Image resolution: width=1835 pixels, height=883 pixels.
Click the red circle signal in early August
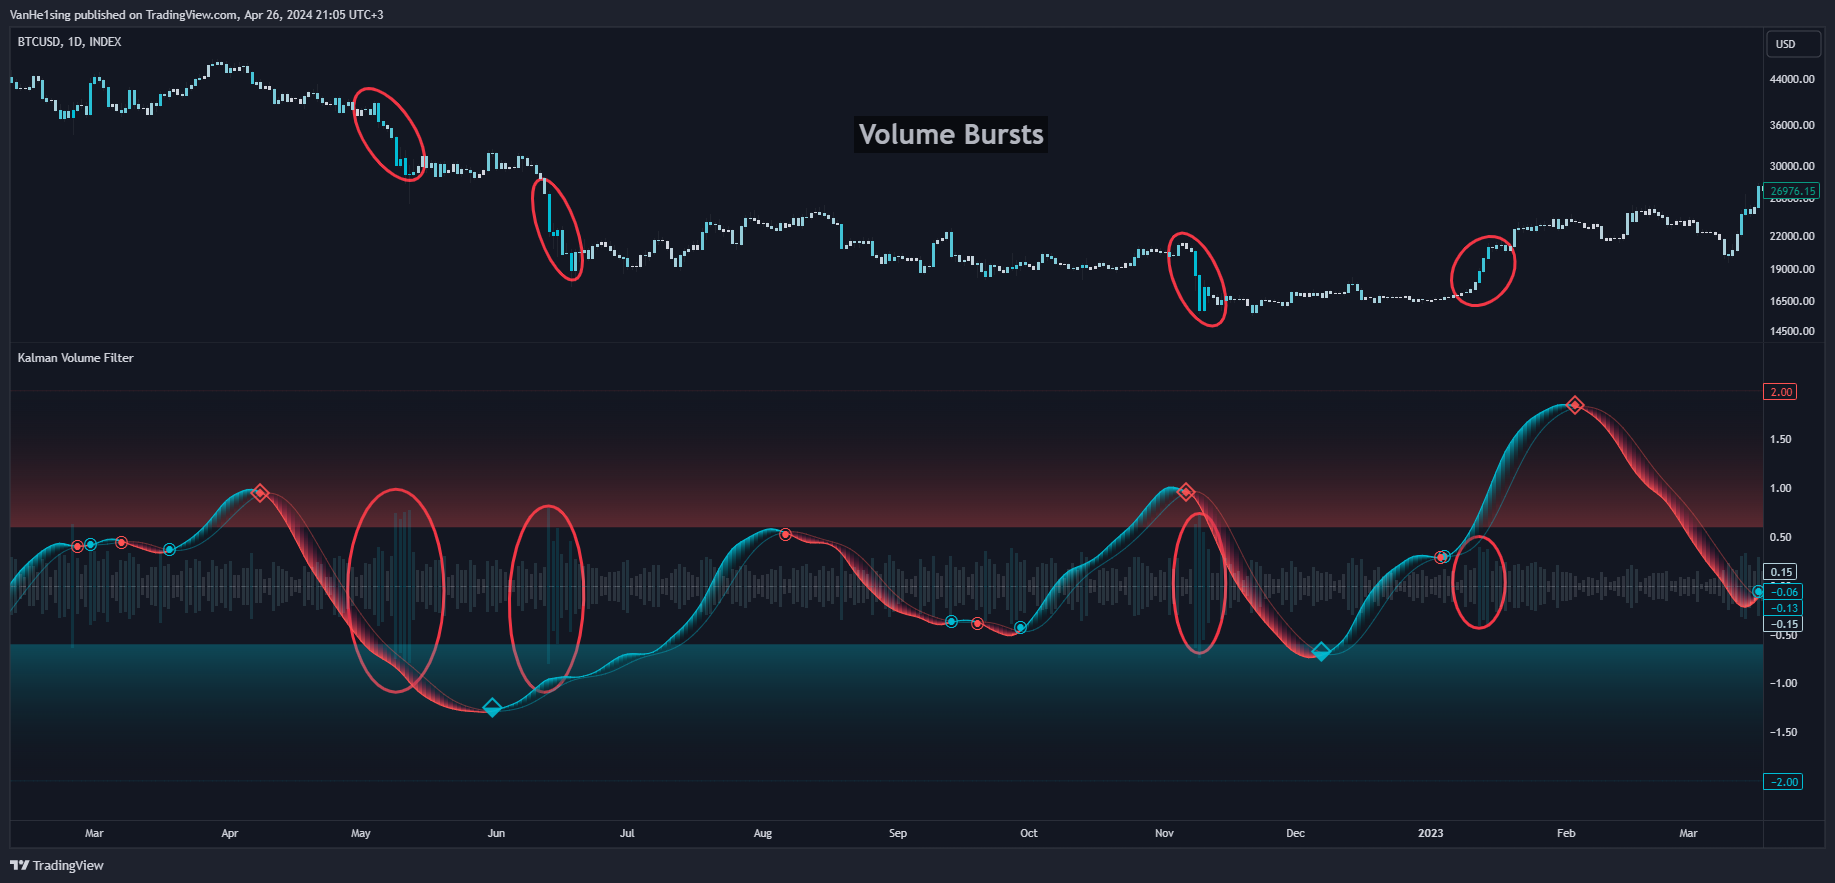pyautogui.click(x=786, y=535)
